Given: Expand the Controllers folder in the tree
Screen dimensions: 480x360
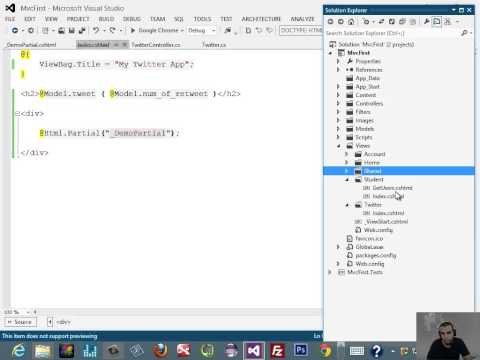Looking at the screenshot, I should coord(338,104).
